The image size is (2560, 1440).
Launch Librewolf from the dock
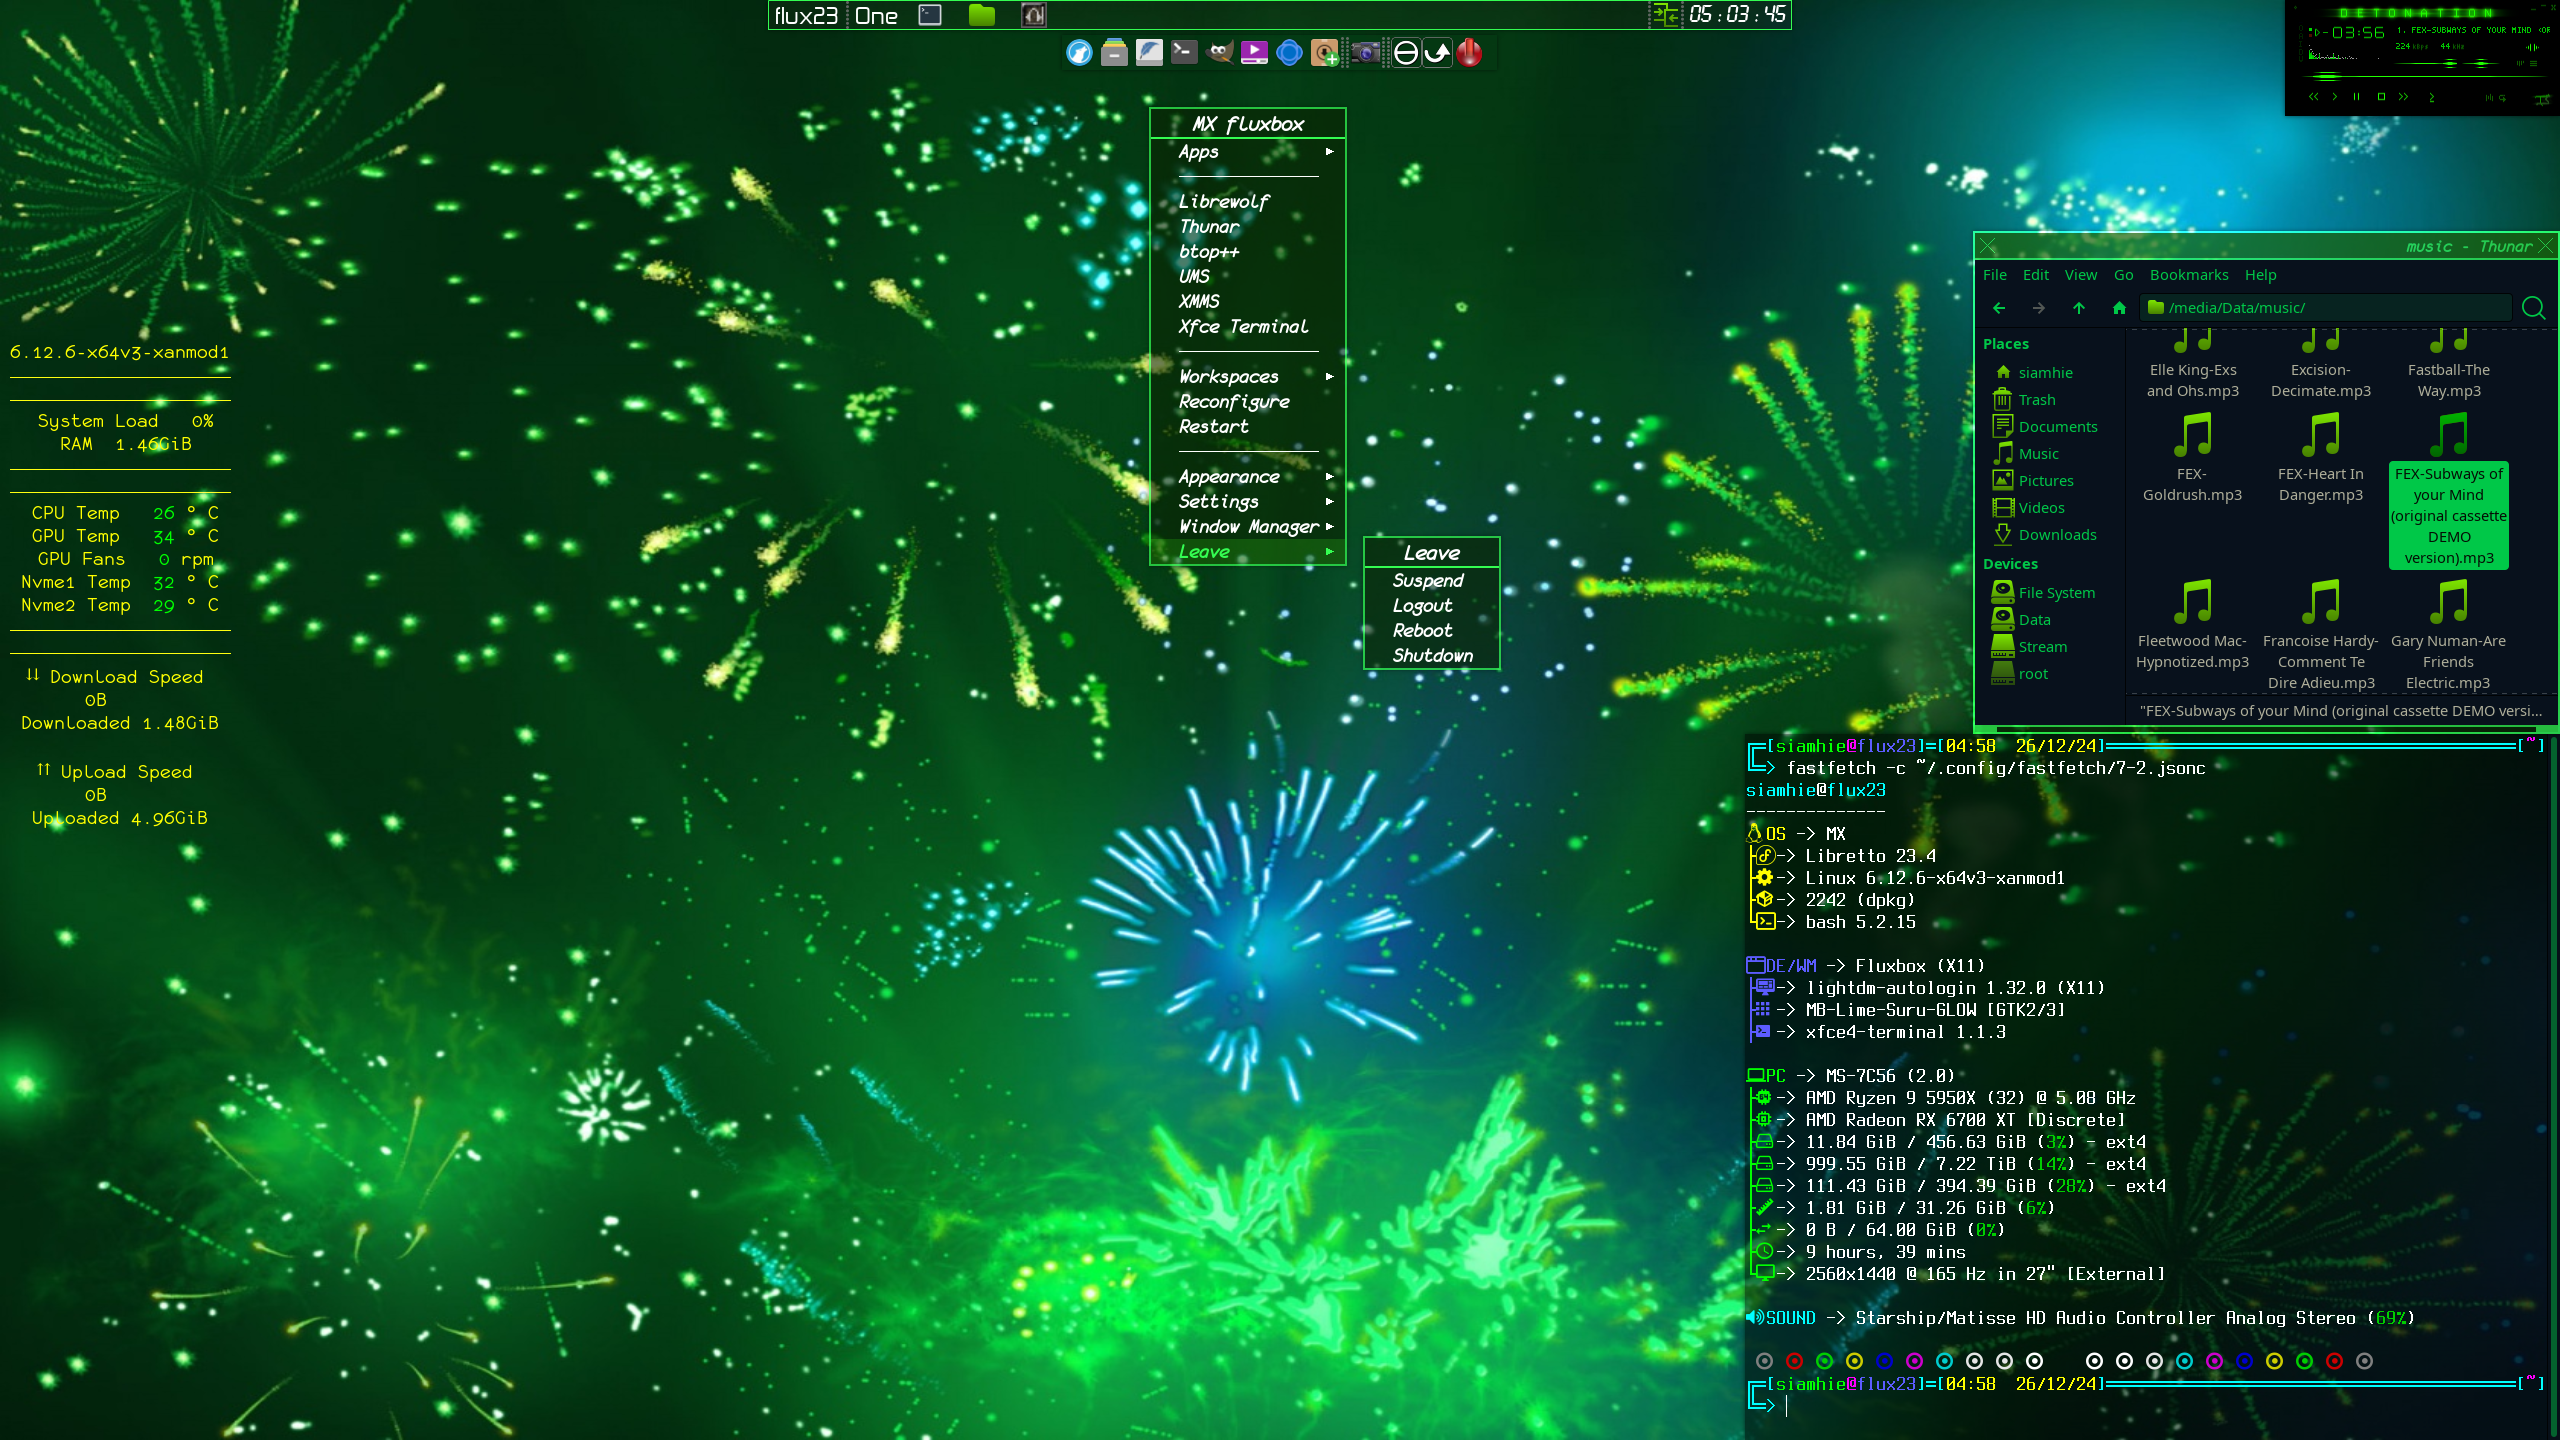1079,52
